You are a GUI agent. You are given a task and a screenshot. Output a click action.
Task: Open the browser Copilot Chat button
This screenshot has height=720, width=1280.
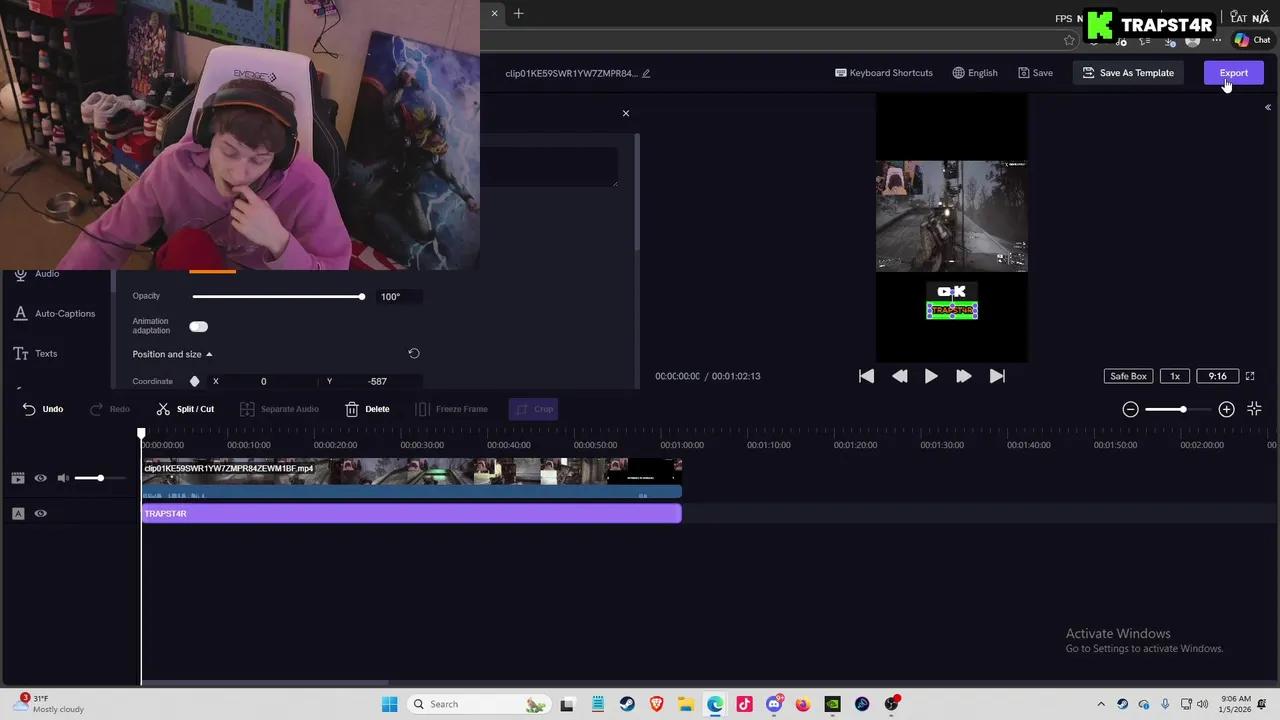tap(1252, 40)
